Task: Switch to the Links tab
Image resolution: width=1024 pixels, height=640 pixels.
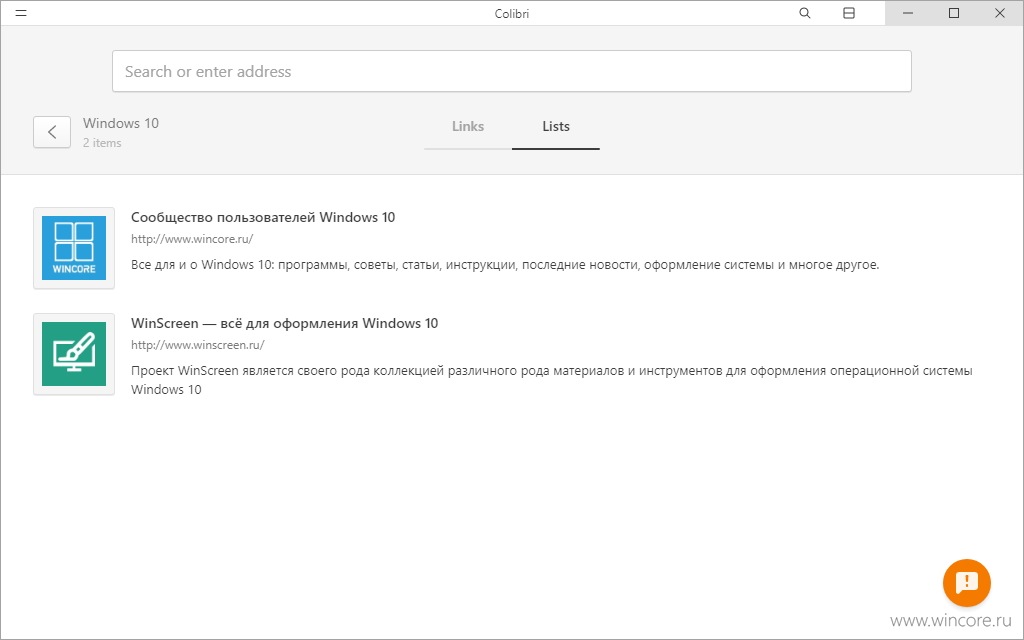Action: (468, 127)
